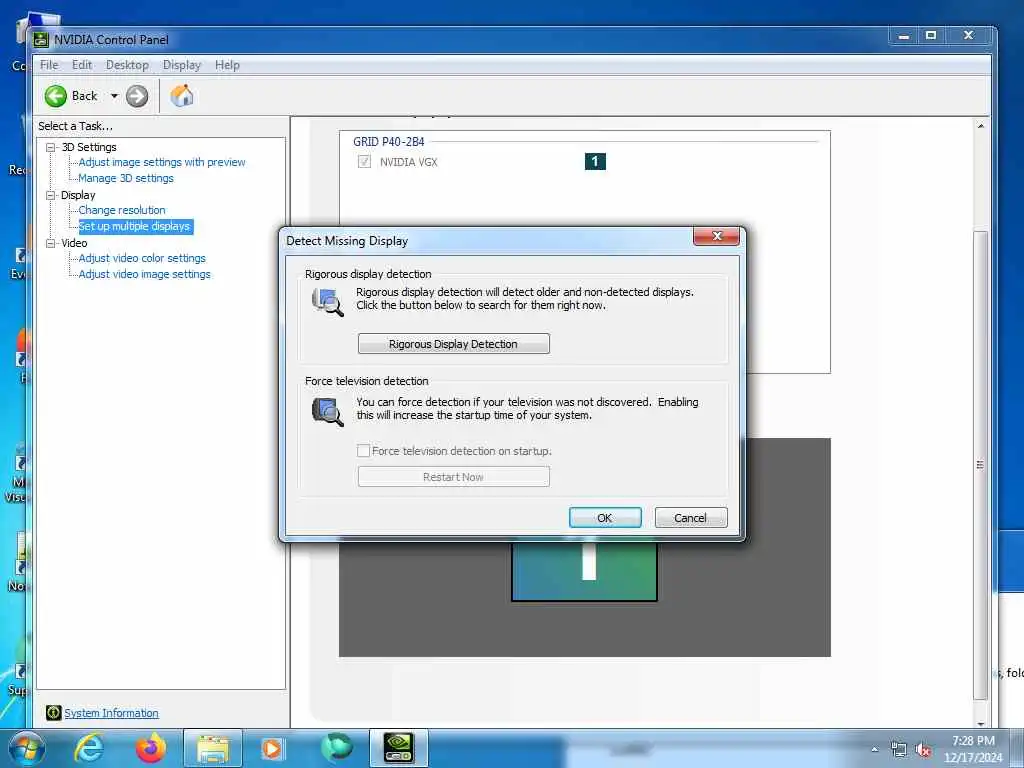Click the NVIDIA icon in the title bar

tap(41, 40)
